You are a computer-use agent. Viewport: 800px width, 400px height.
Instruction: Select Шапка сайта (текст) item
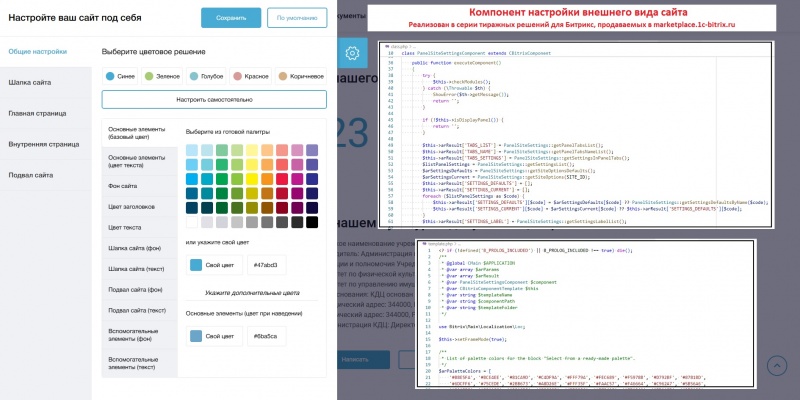pos(140,269)
